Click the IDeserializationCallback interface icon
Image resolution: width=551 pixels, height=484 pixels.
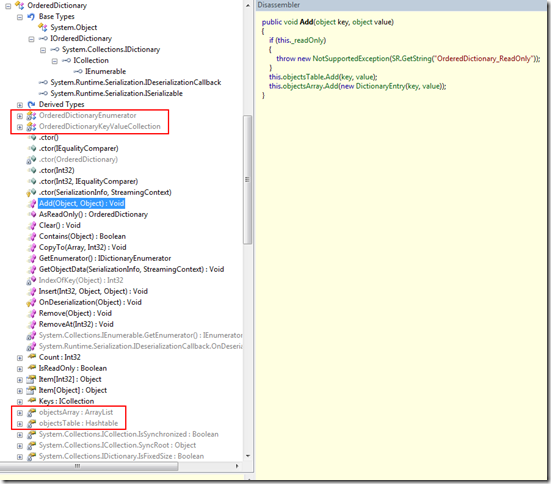click(43, 82)
